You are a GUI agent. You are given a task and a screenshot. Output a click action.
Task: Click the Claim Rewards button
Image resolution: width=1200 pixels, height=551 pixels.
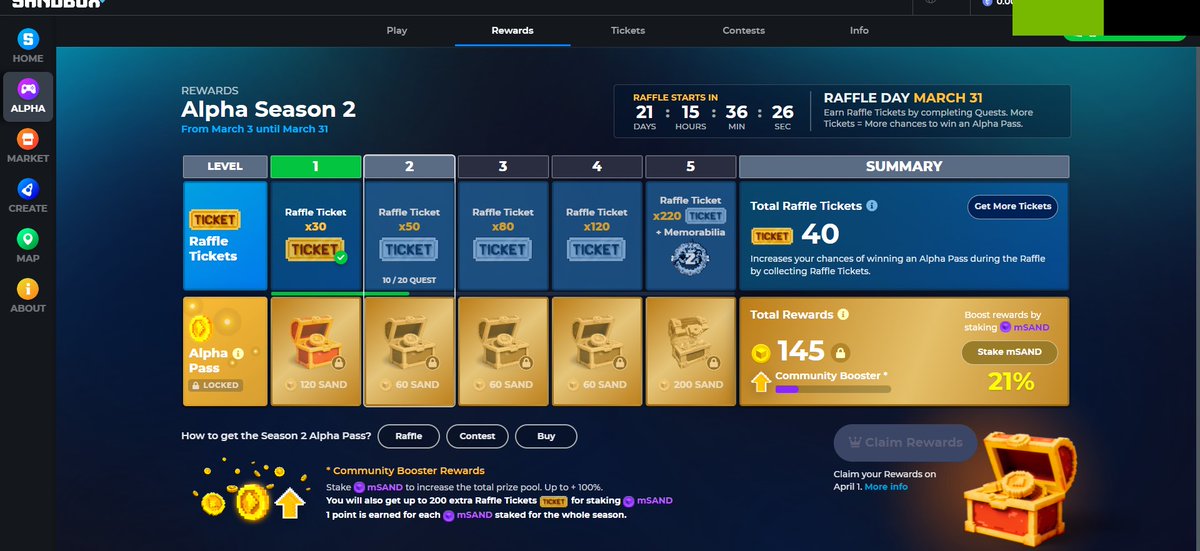(x=905, y=442)
